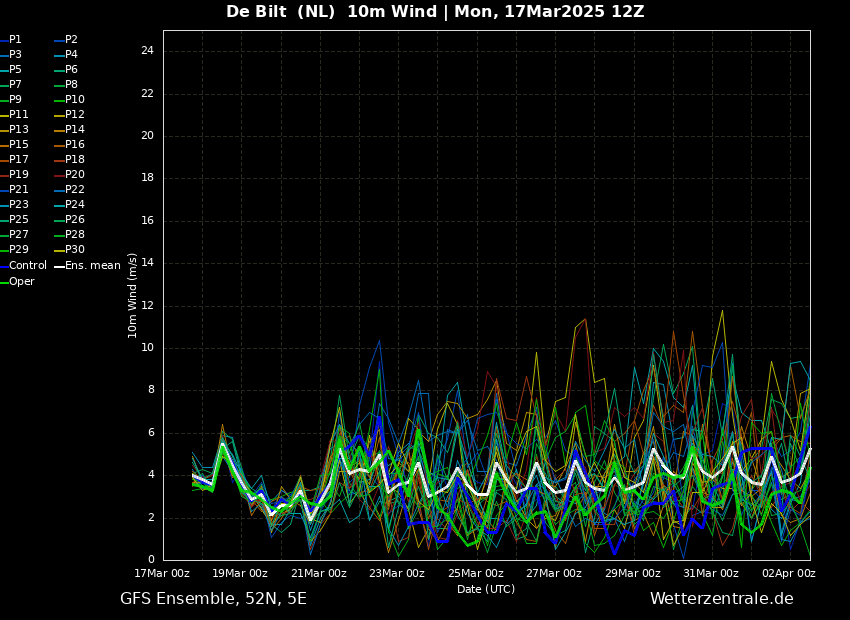Click the GFS Ensemble, 52N, 5E caption
Screen dimensions: 850x620
click(213, 599)
